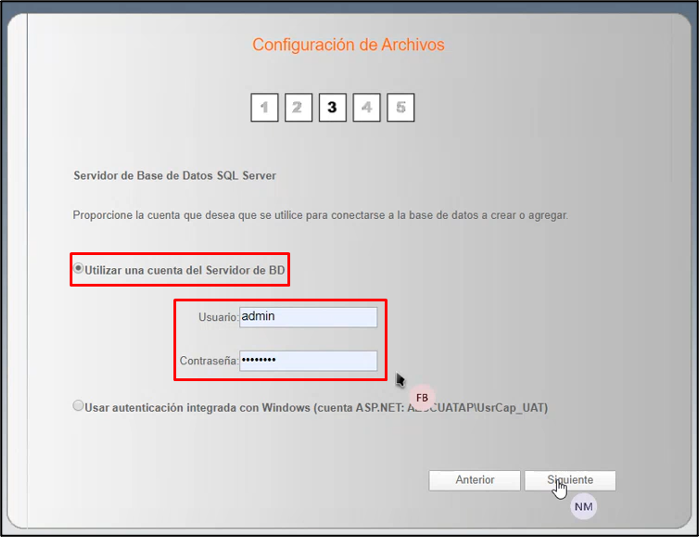Click the NM avatar badge
The width and height of the screenshot is (700, 538).
click(x=583, y=507)
